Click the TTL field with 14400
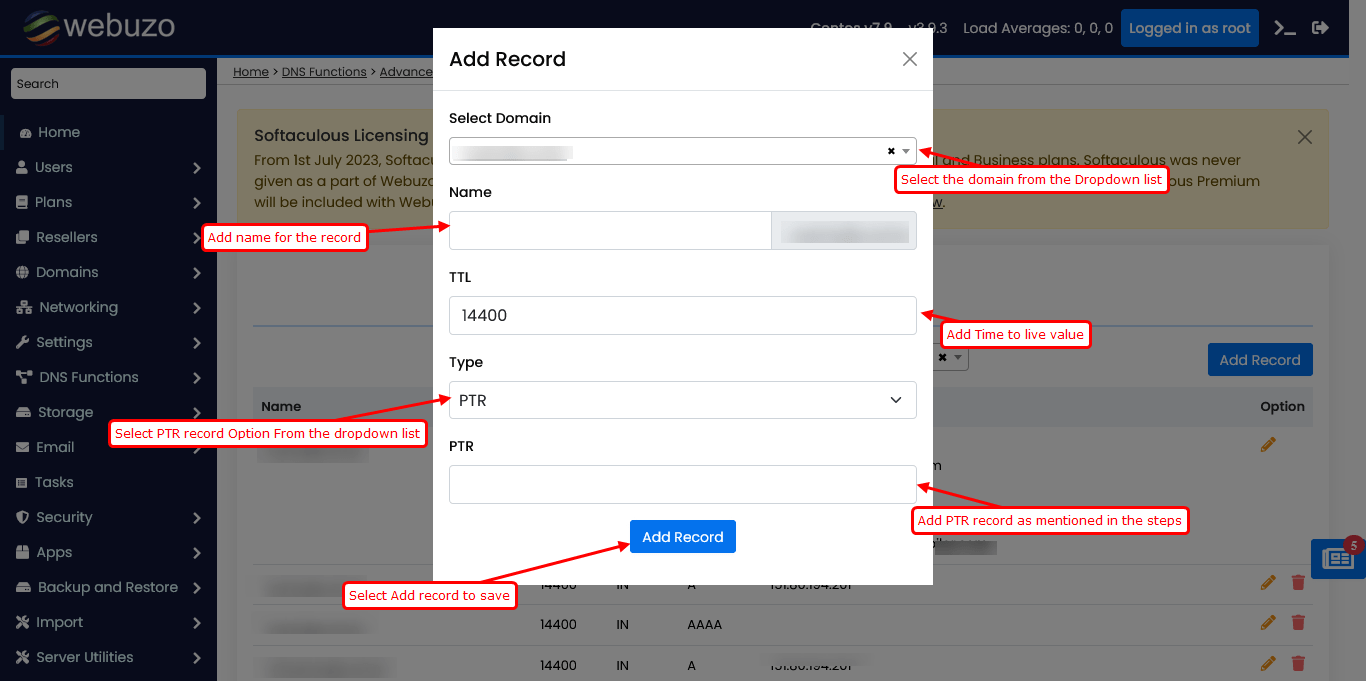1366x681 pixels. click(x=683, y=315)
